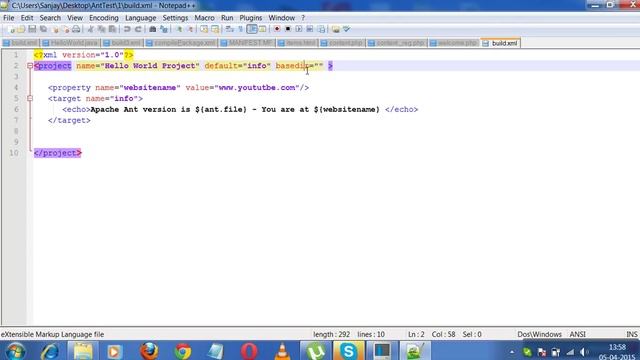Switch to the welcome.php tab
The image size is (640, 360).
[454, 43]
